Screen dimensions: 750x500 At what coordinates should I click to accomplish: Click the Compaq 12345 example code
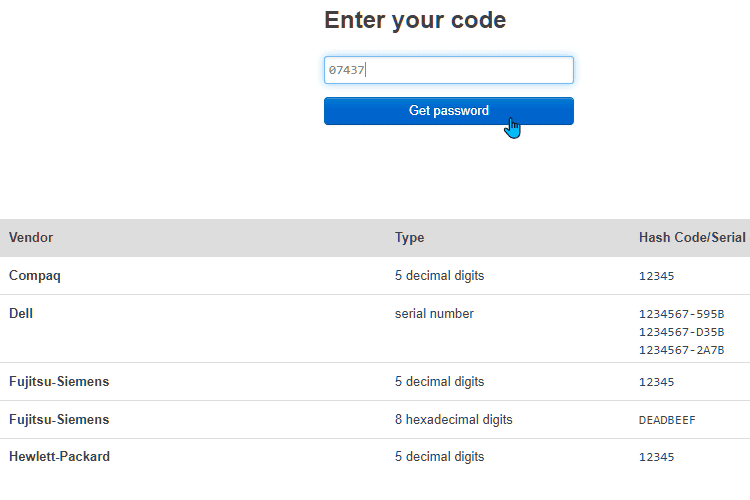[657, 276]
